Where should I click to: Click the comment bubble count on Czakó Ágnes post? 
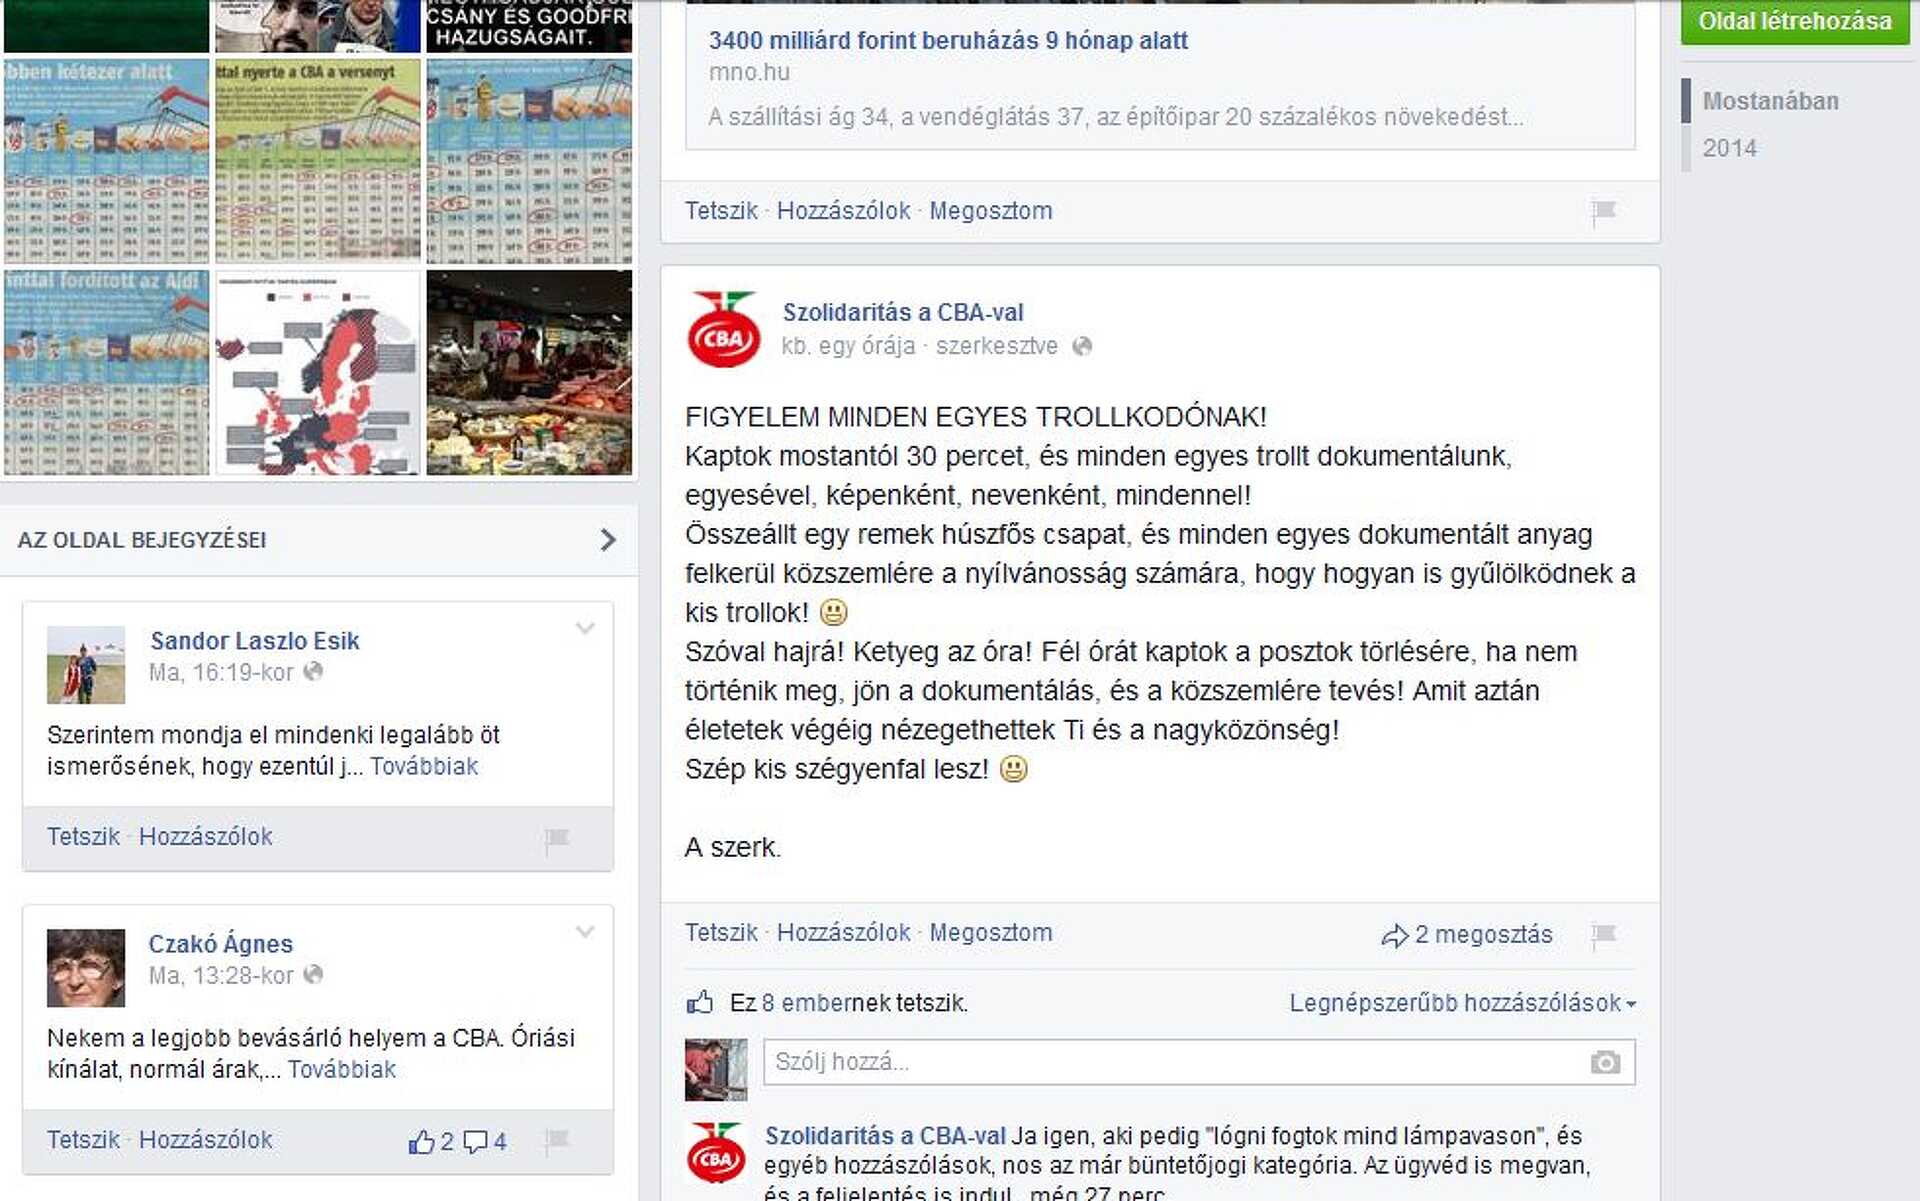[486, 1141]
